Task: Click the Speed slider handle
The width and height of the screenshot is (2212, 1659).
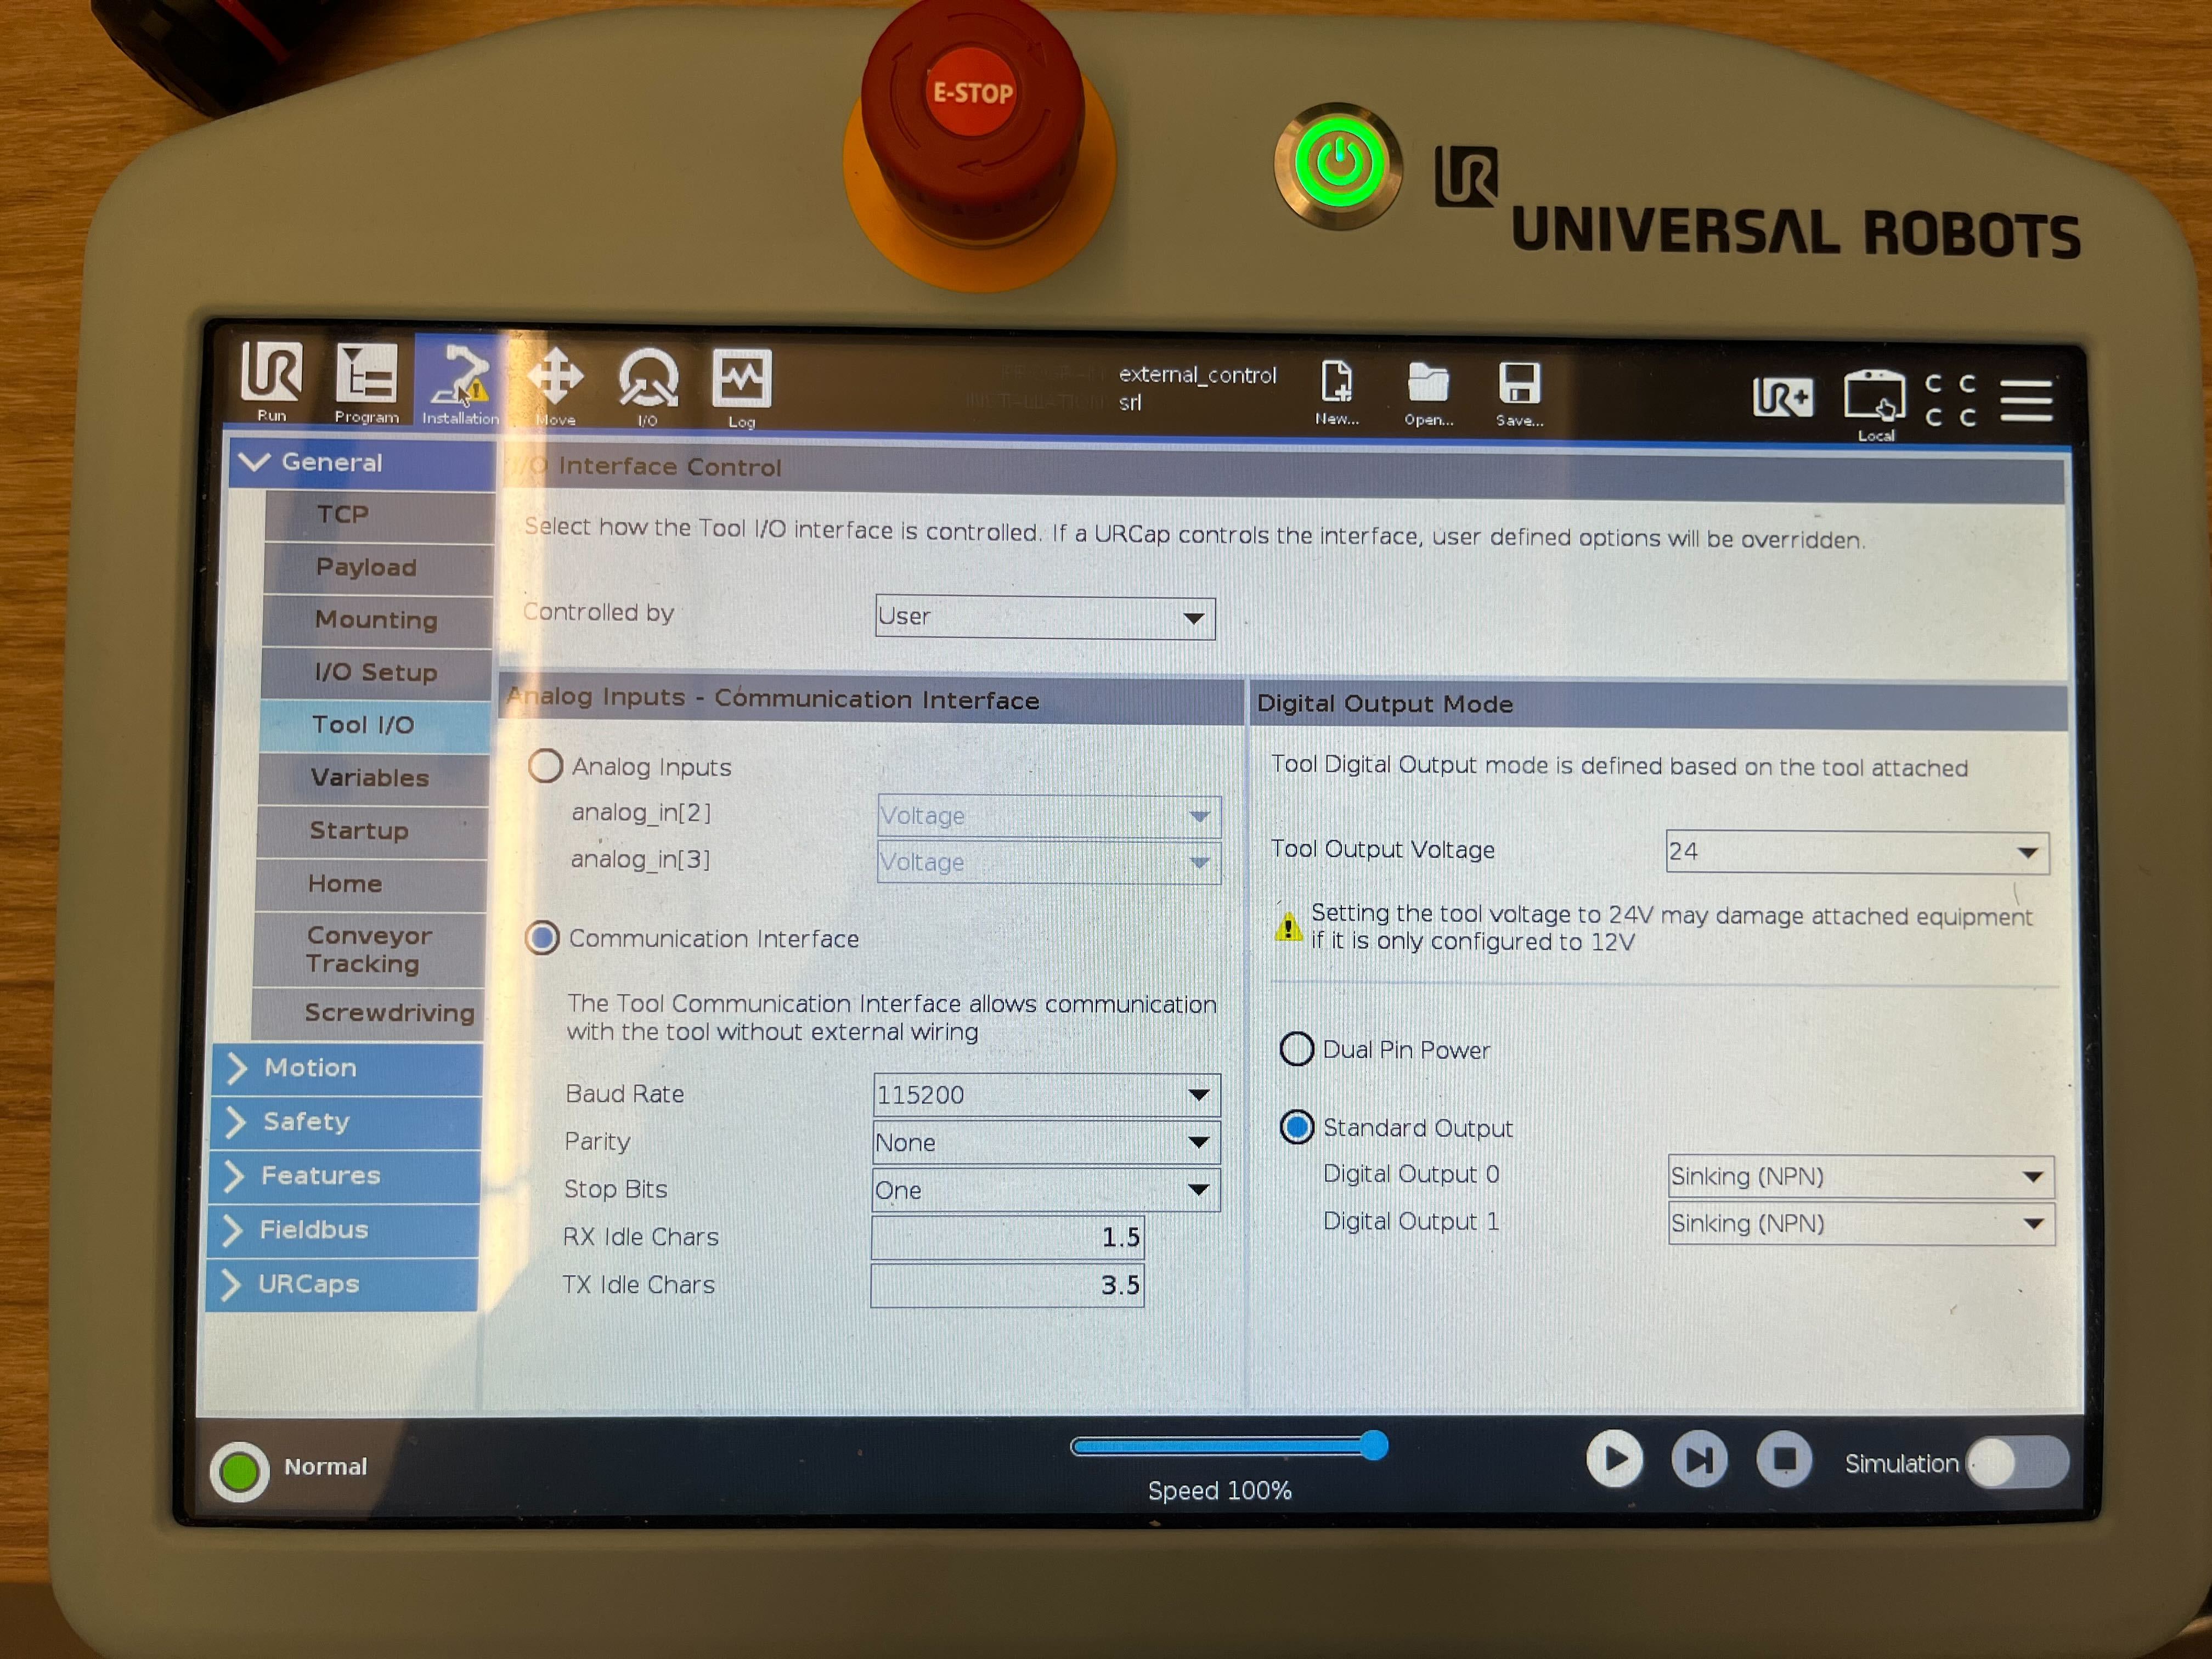Action: 1374,1446
